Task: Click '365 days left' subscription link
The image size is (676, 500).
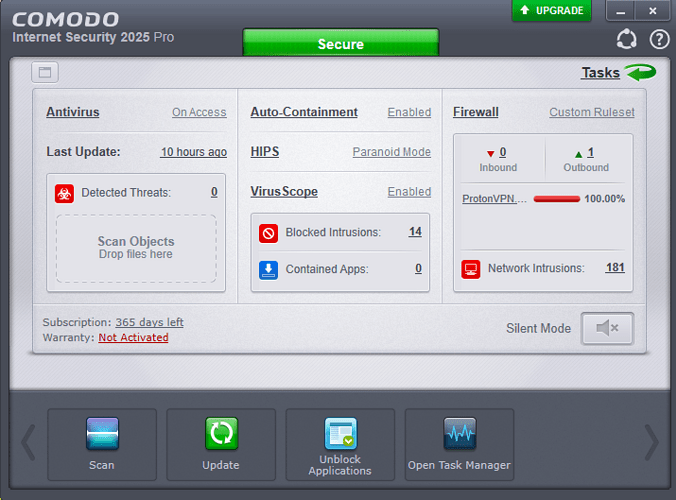Action: tap(149, 322)
